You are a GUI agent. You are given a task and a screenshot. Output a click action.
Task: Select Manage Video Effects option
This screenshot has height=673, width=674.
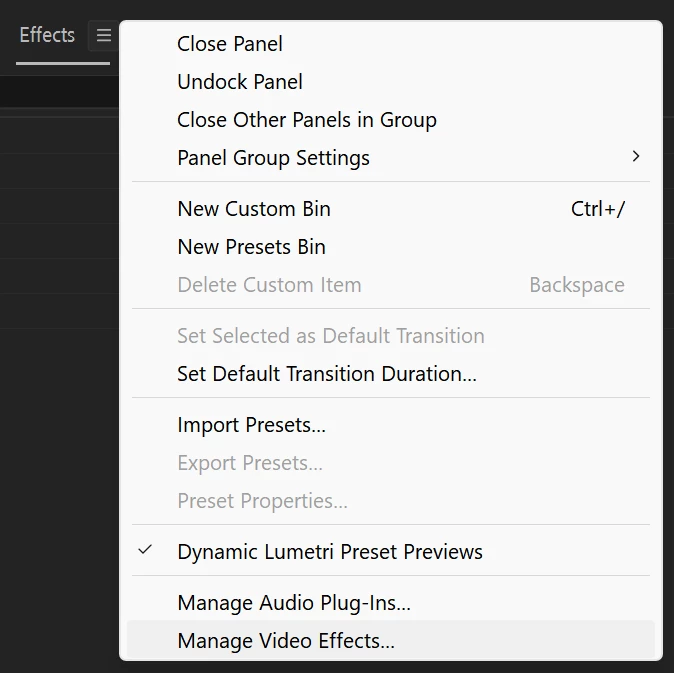pyautogui.click(x=286, y=641)
